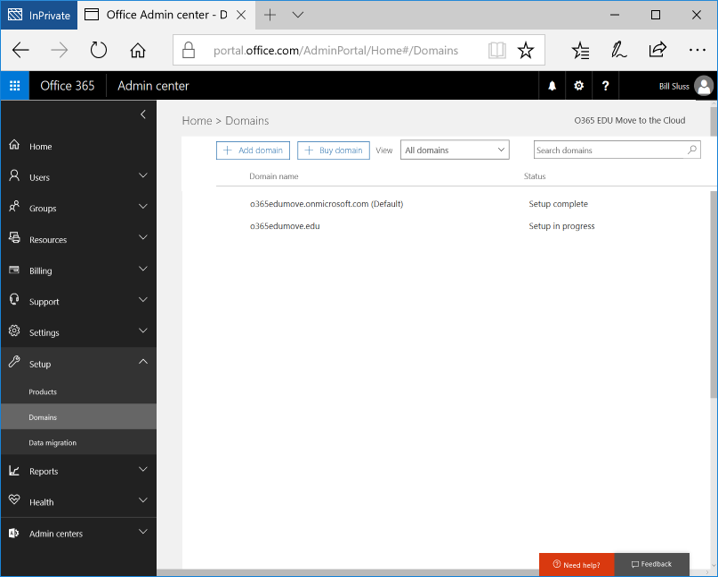The image size is (718, 577).
Task: Click inside the Search domains field
Action: click(608, 150)
